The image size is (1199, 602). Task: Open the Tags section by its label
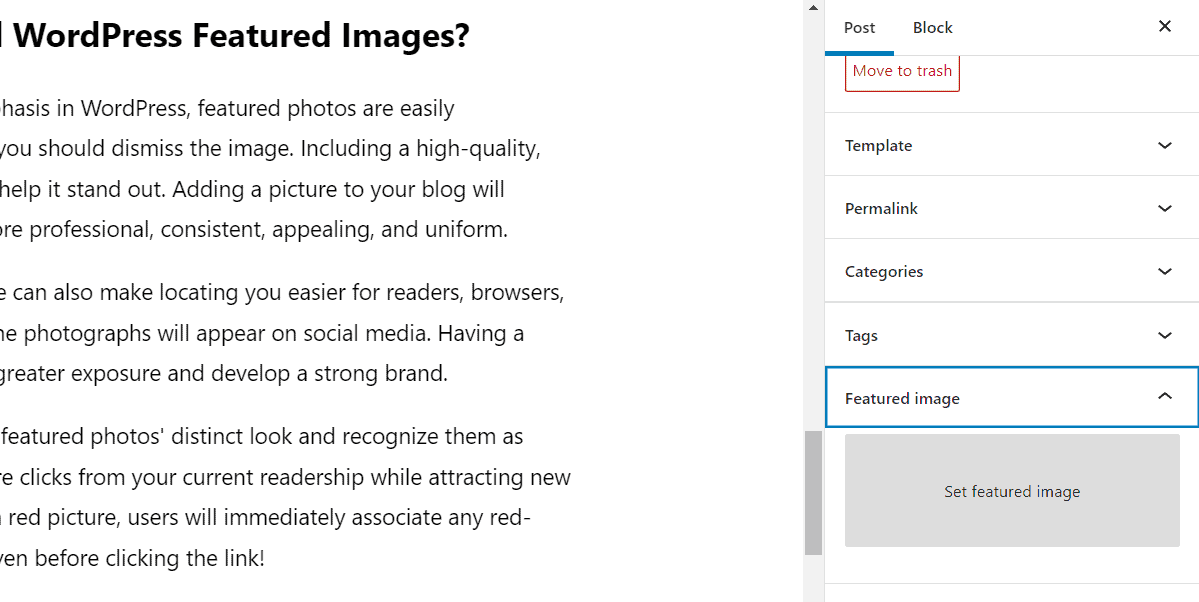[861, 336]
